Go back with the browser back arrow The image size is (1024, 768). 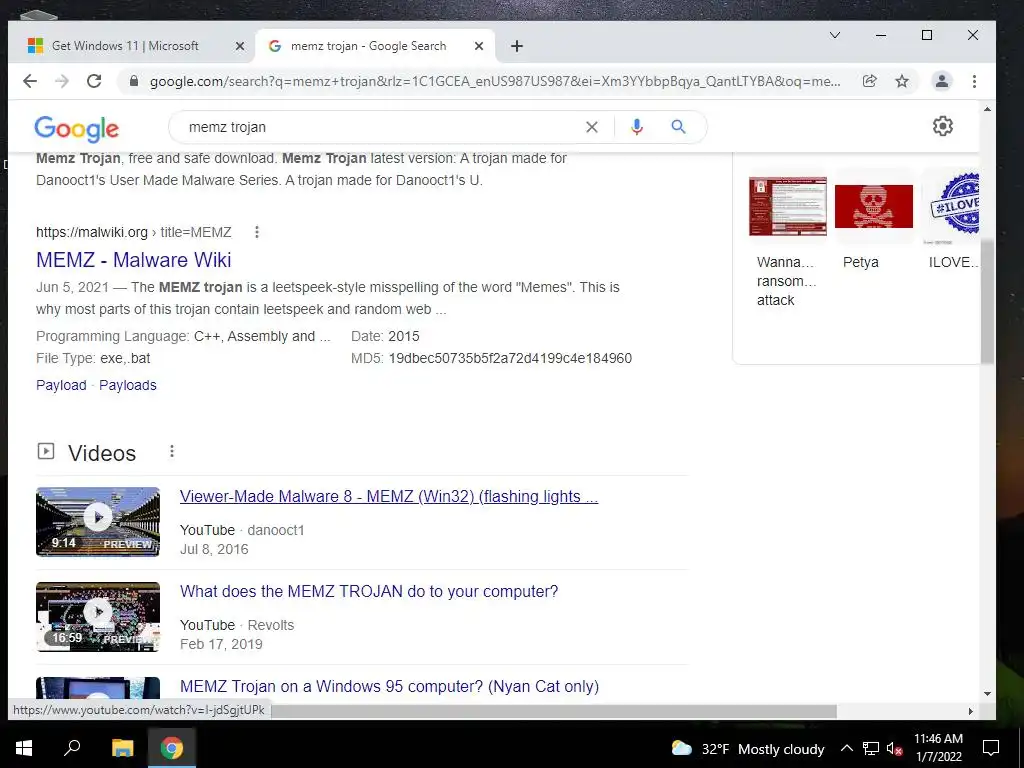click(30, 81)
